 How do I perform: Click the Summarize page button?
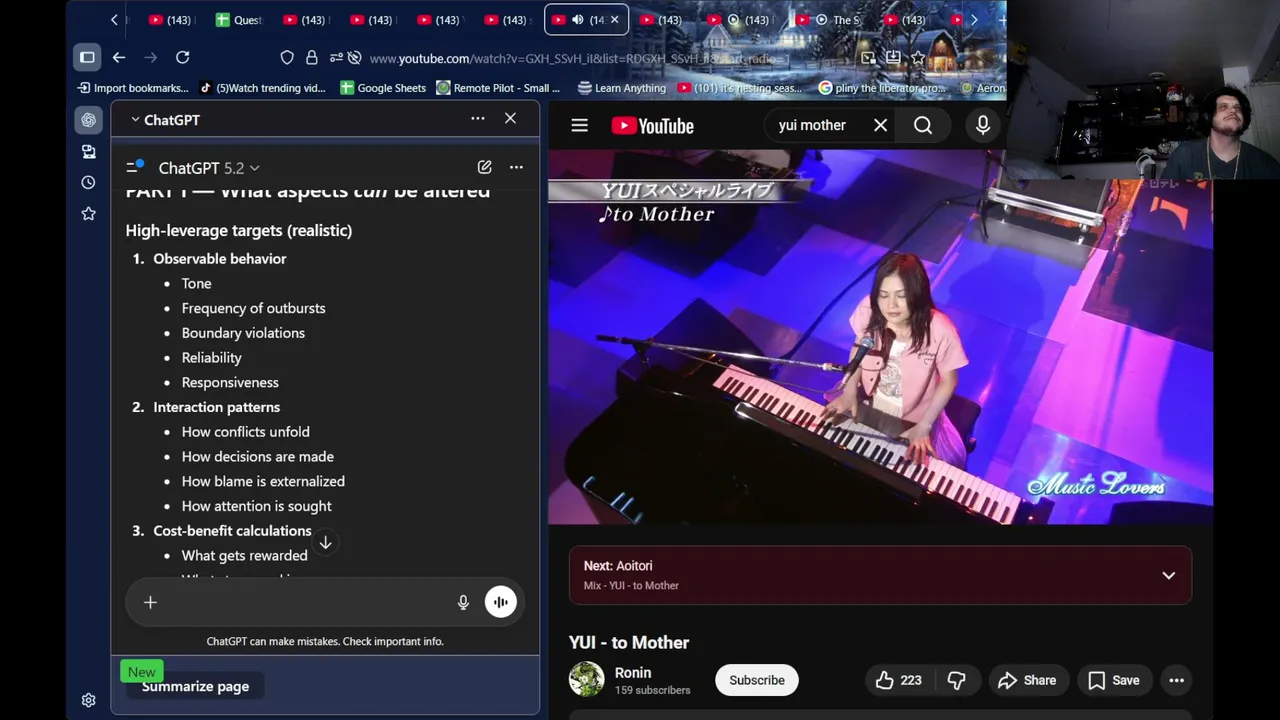(x=195, y=686)
